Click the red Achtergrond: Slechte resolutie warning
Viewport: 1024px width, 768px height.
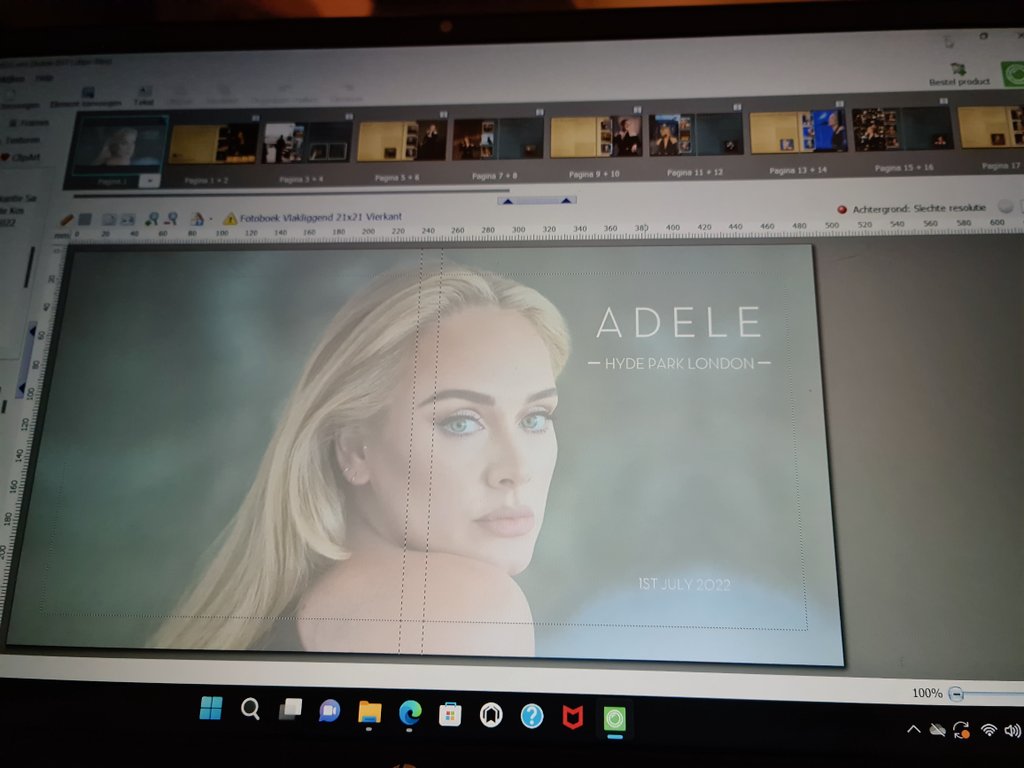[912, 208]
